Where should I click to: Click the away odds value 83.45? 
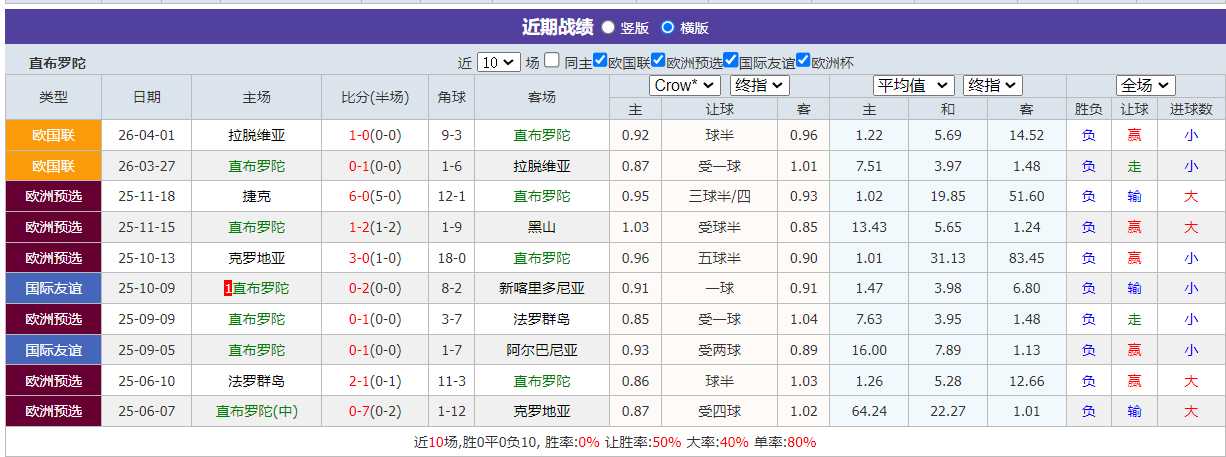click(x=1026, y=258)
